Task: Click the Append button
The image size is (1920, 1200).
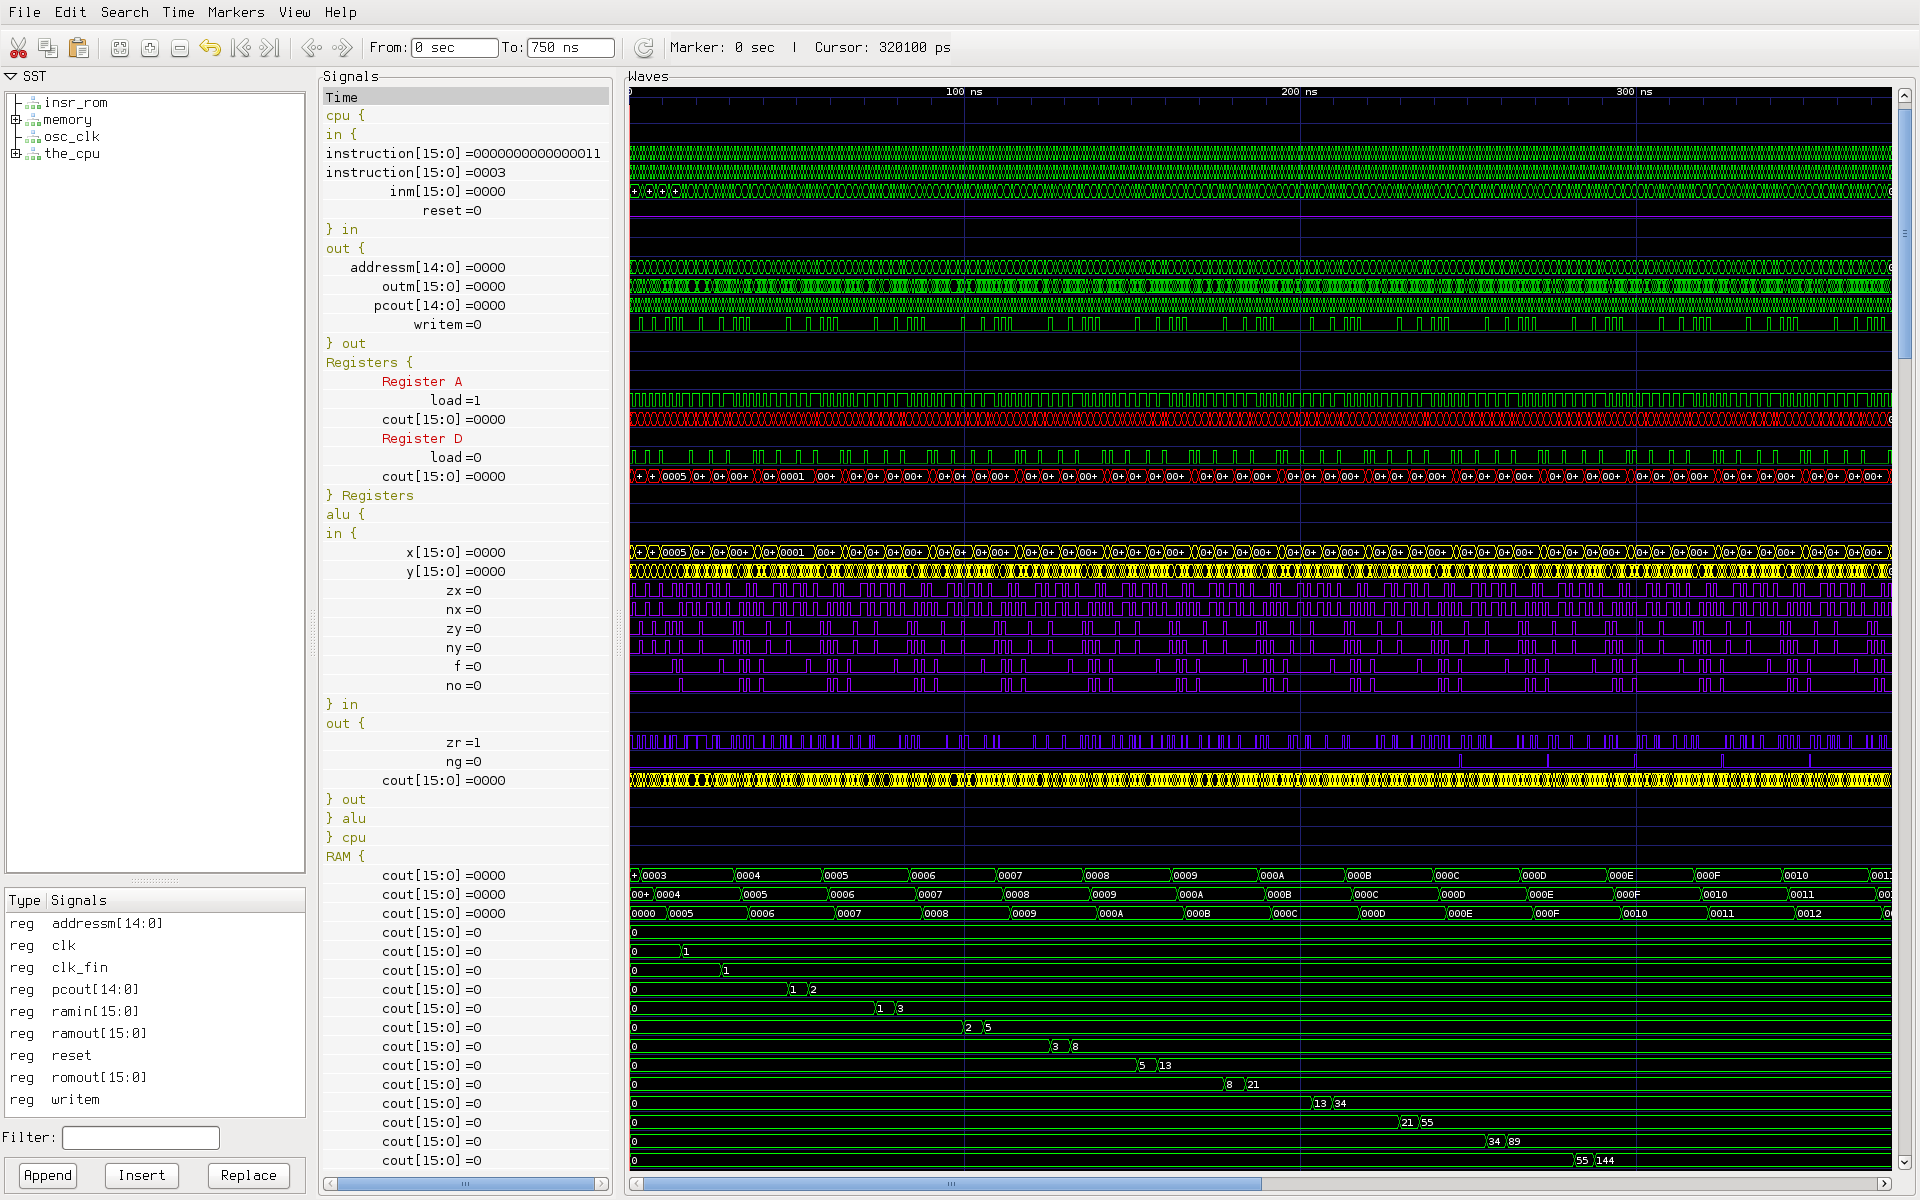Action: [x=46, y=1174]
